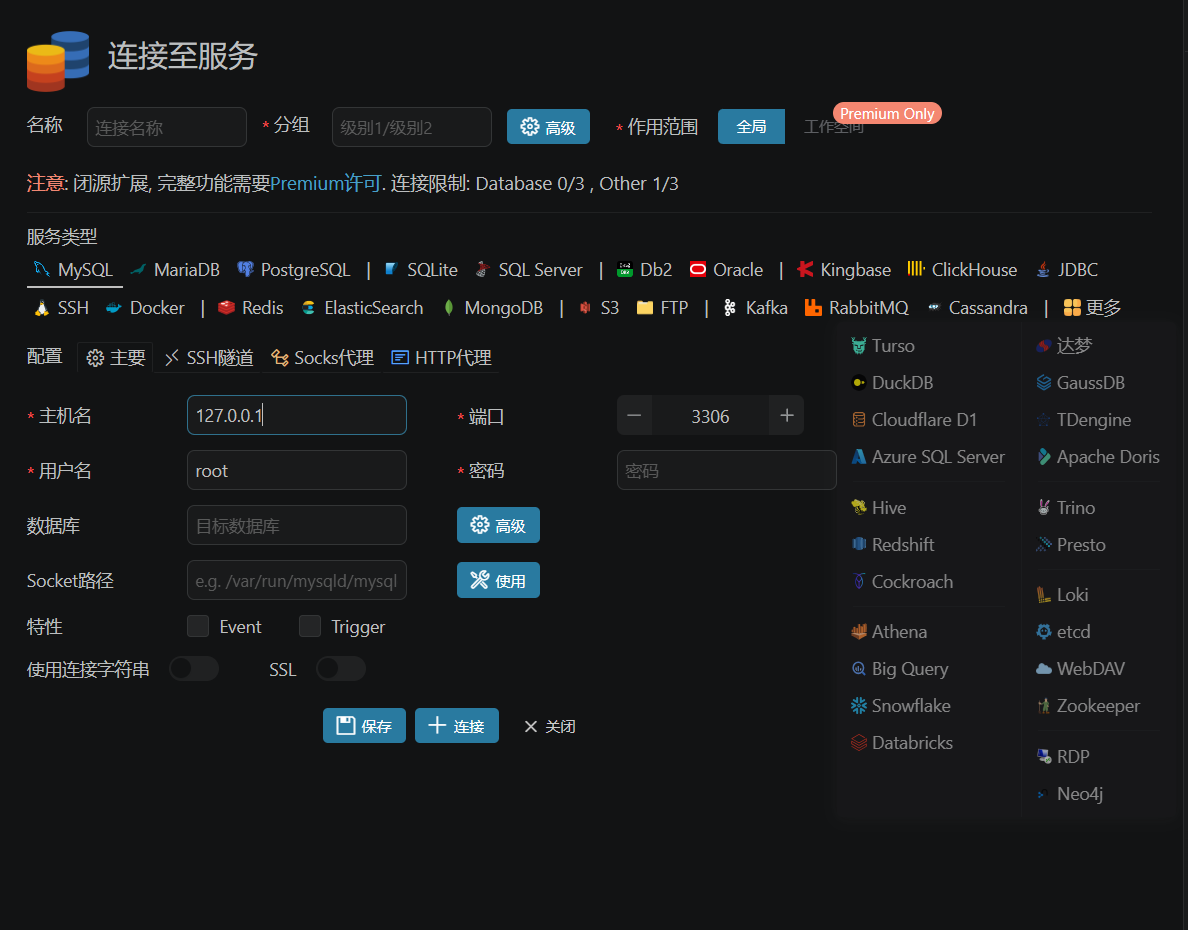
Task: Click the MongoDB leaf icon
Action: pyautogui.click(x=449, y=308)
